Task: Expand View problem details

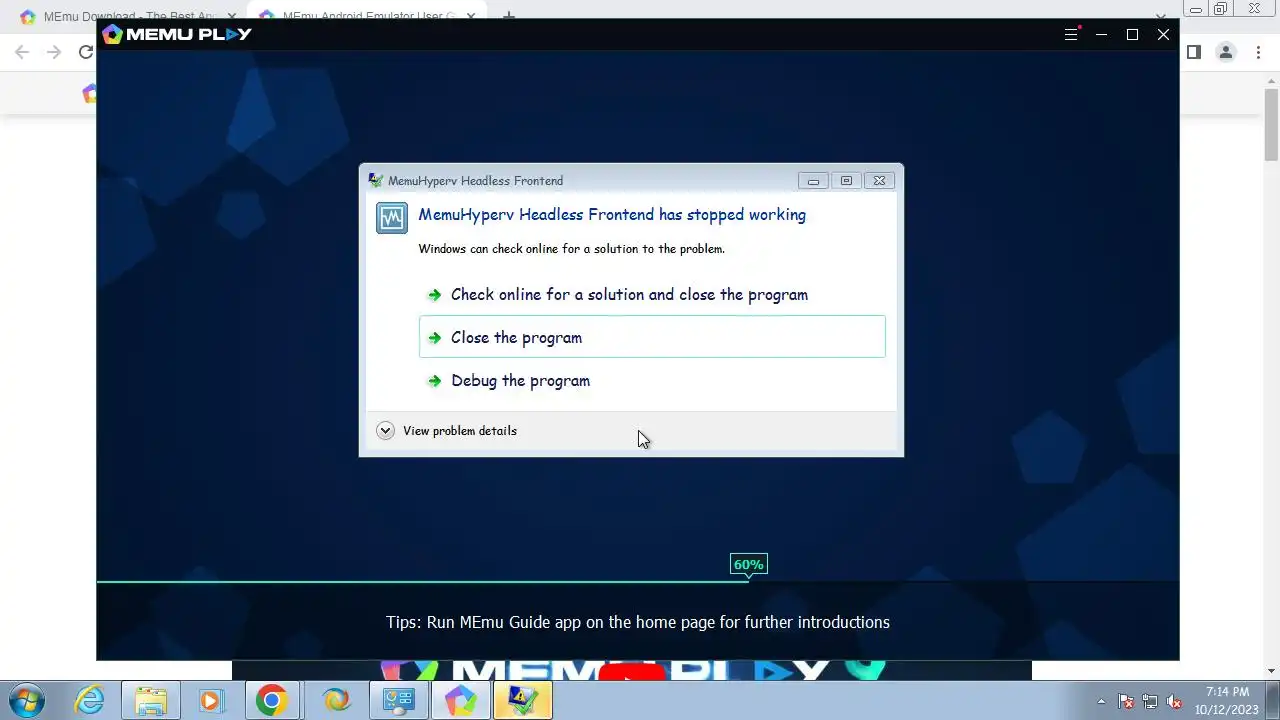Action: 447,431
